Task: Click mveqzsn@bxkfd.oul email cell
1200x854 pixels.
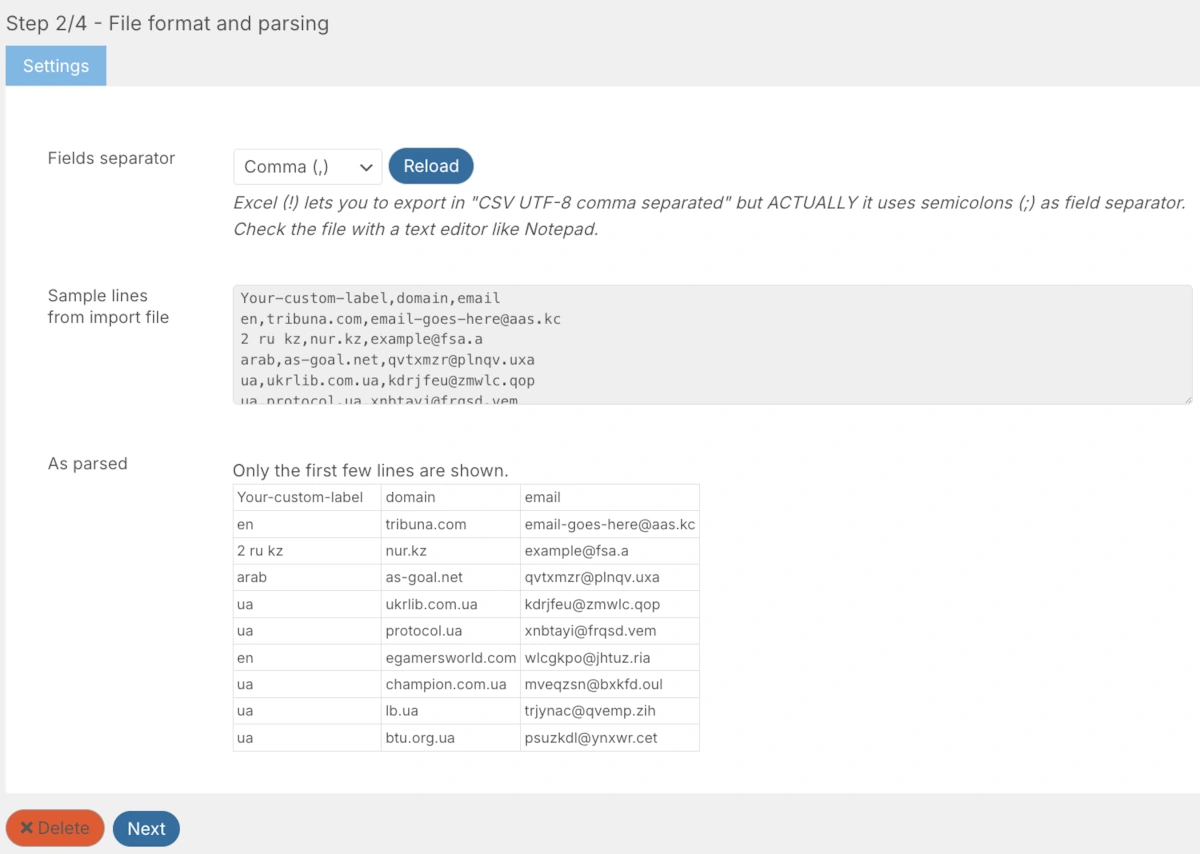Action: 610,685
